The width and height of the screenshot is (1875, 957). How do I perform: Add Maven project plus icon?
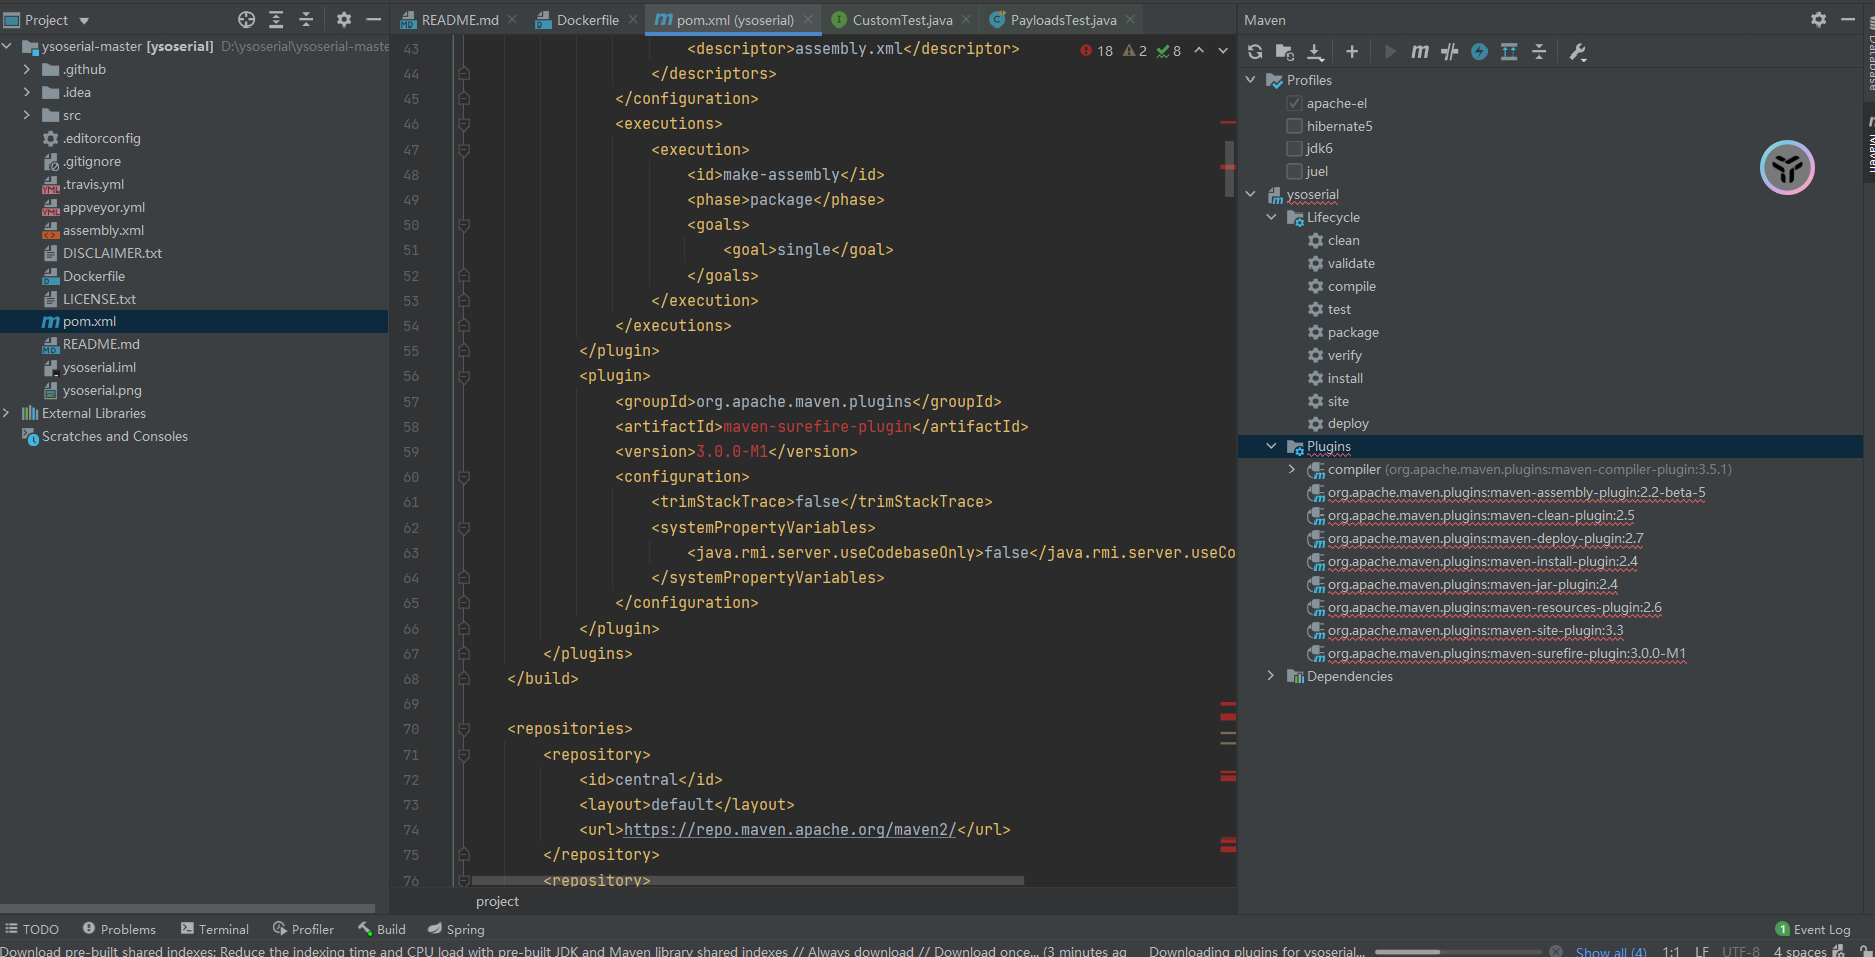1352,52
